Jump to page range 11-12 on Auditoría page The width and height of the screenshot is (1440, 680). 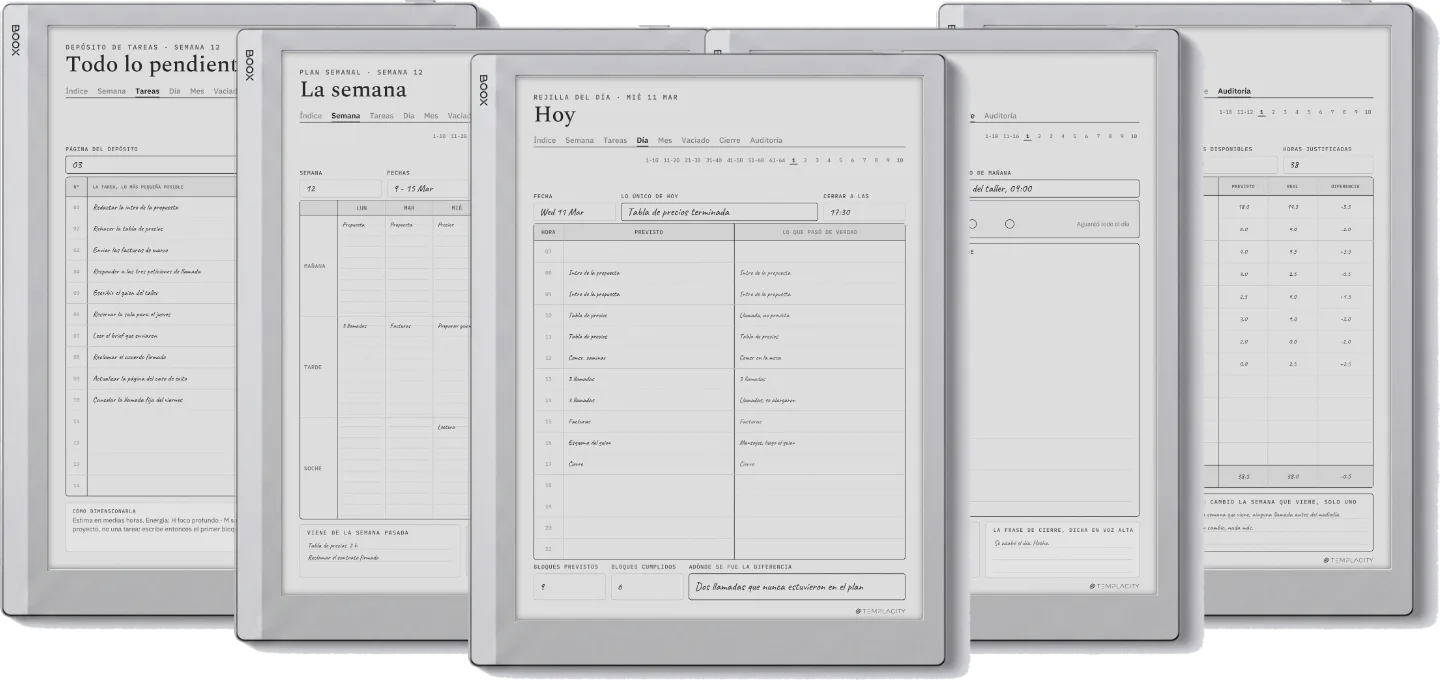pyautogui.click(x=1245, y=112)
